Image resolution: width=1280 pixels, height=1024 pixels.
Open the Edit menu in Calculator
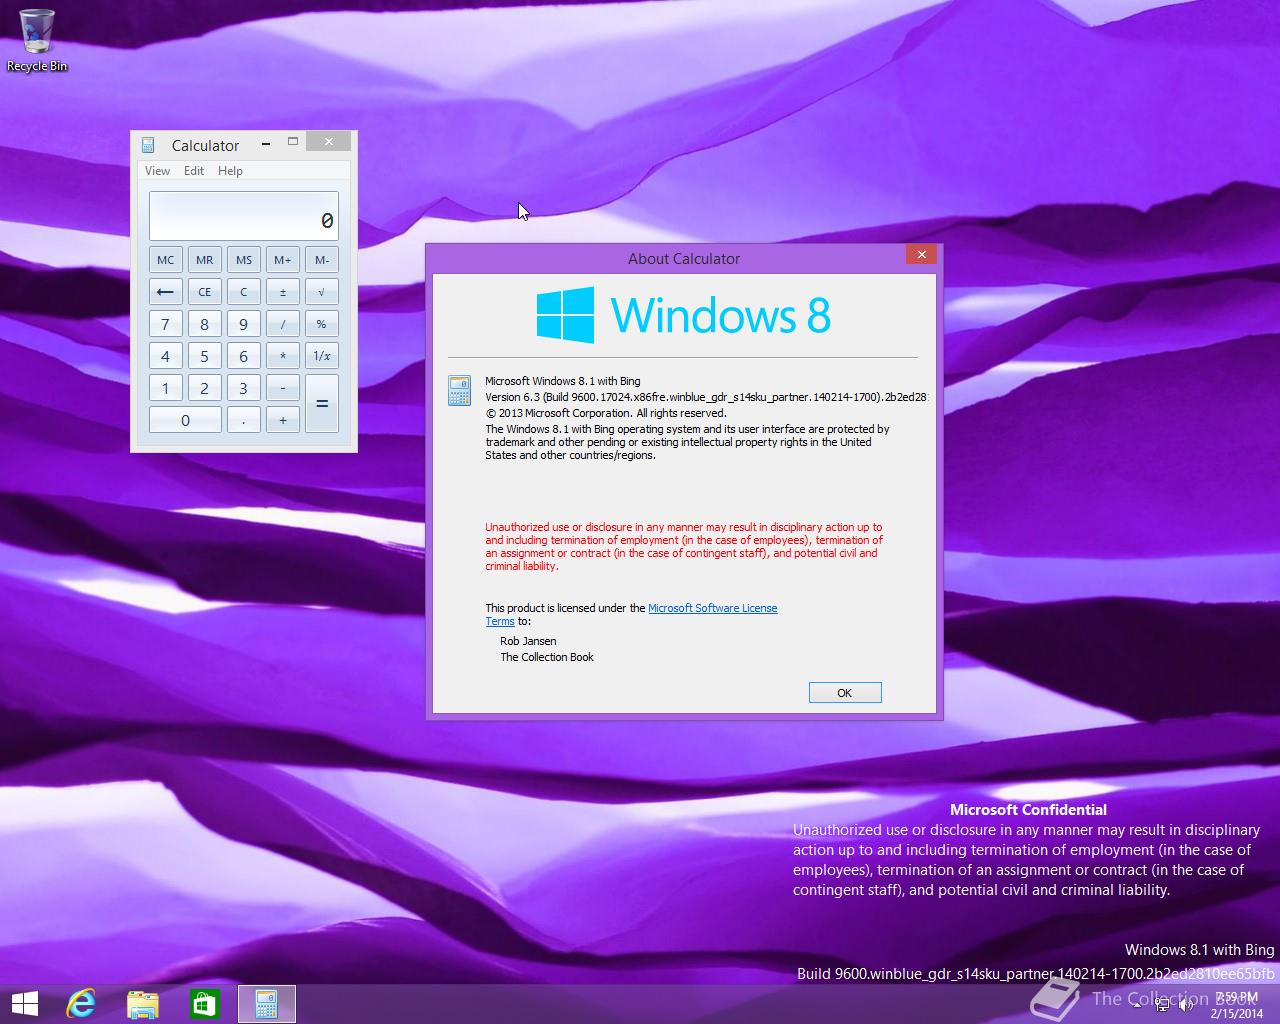(194, 171)
